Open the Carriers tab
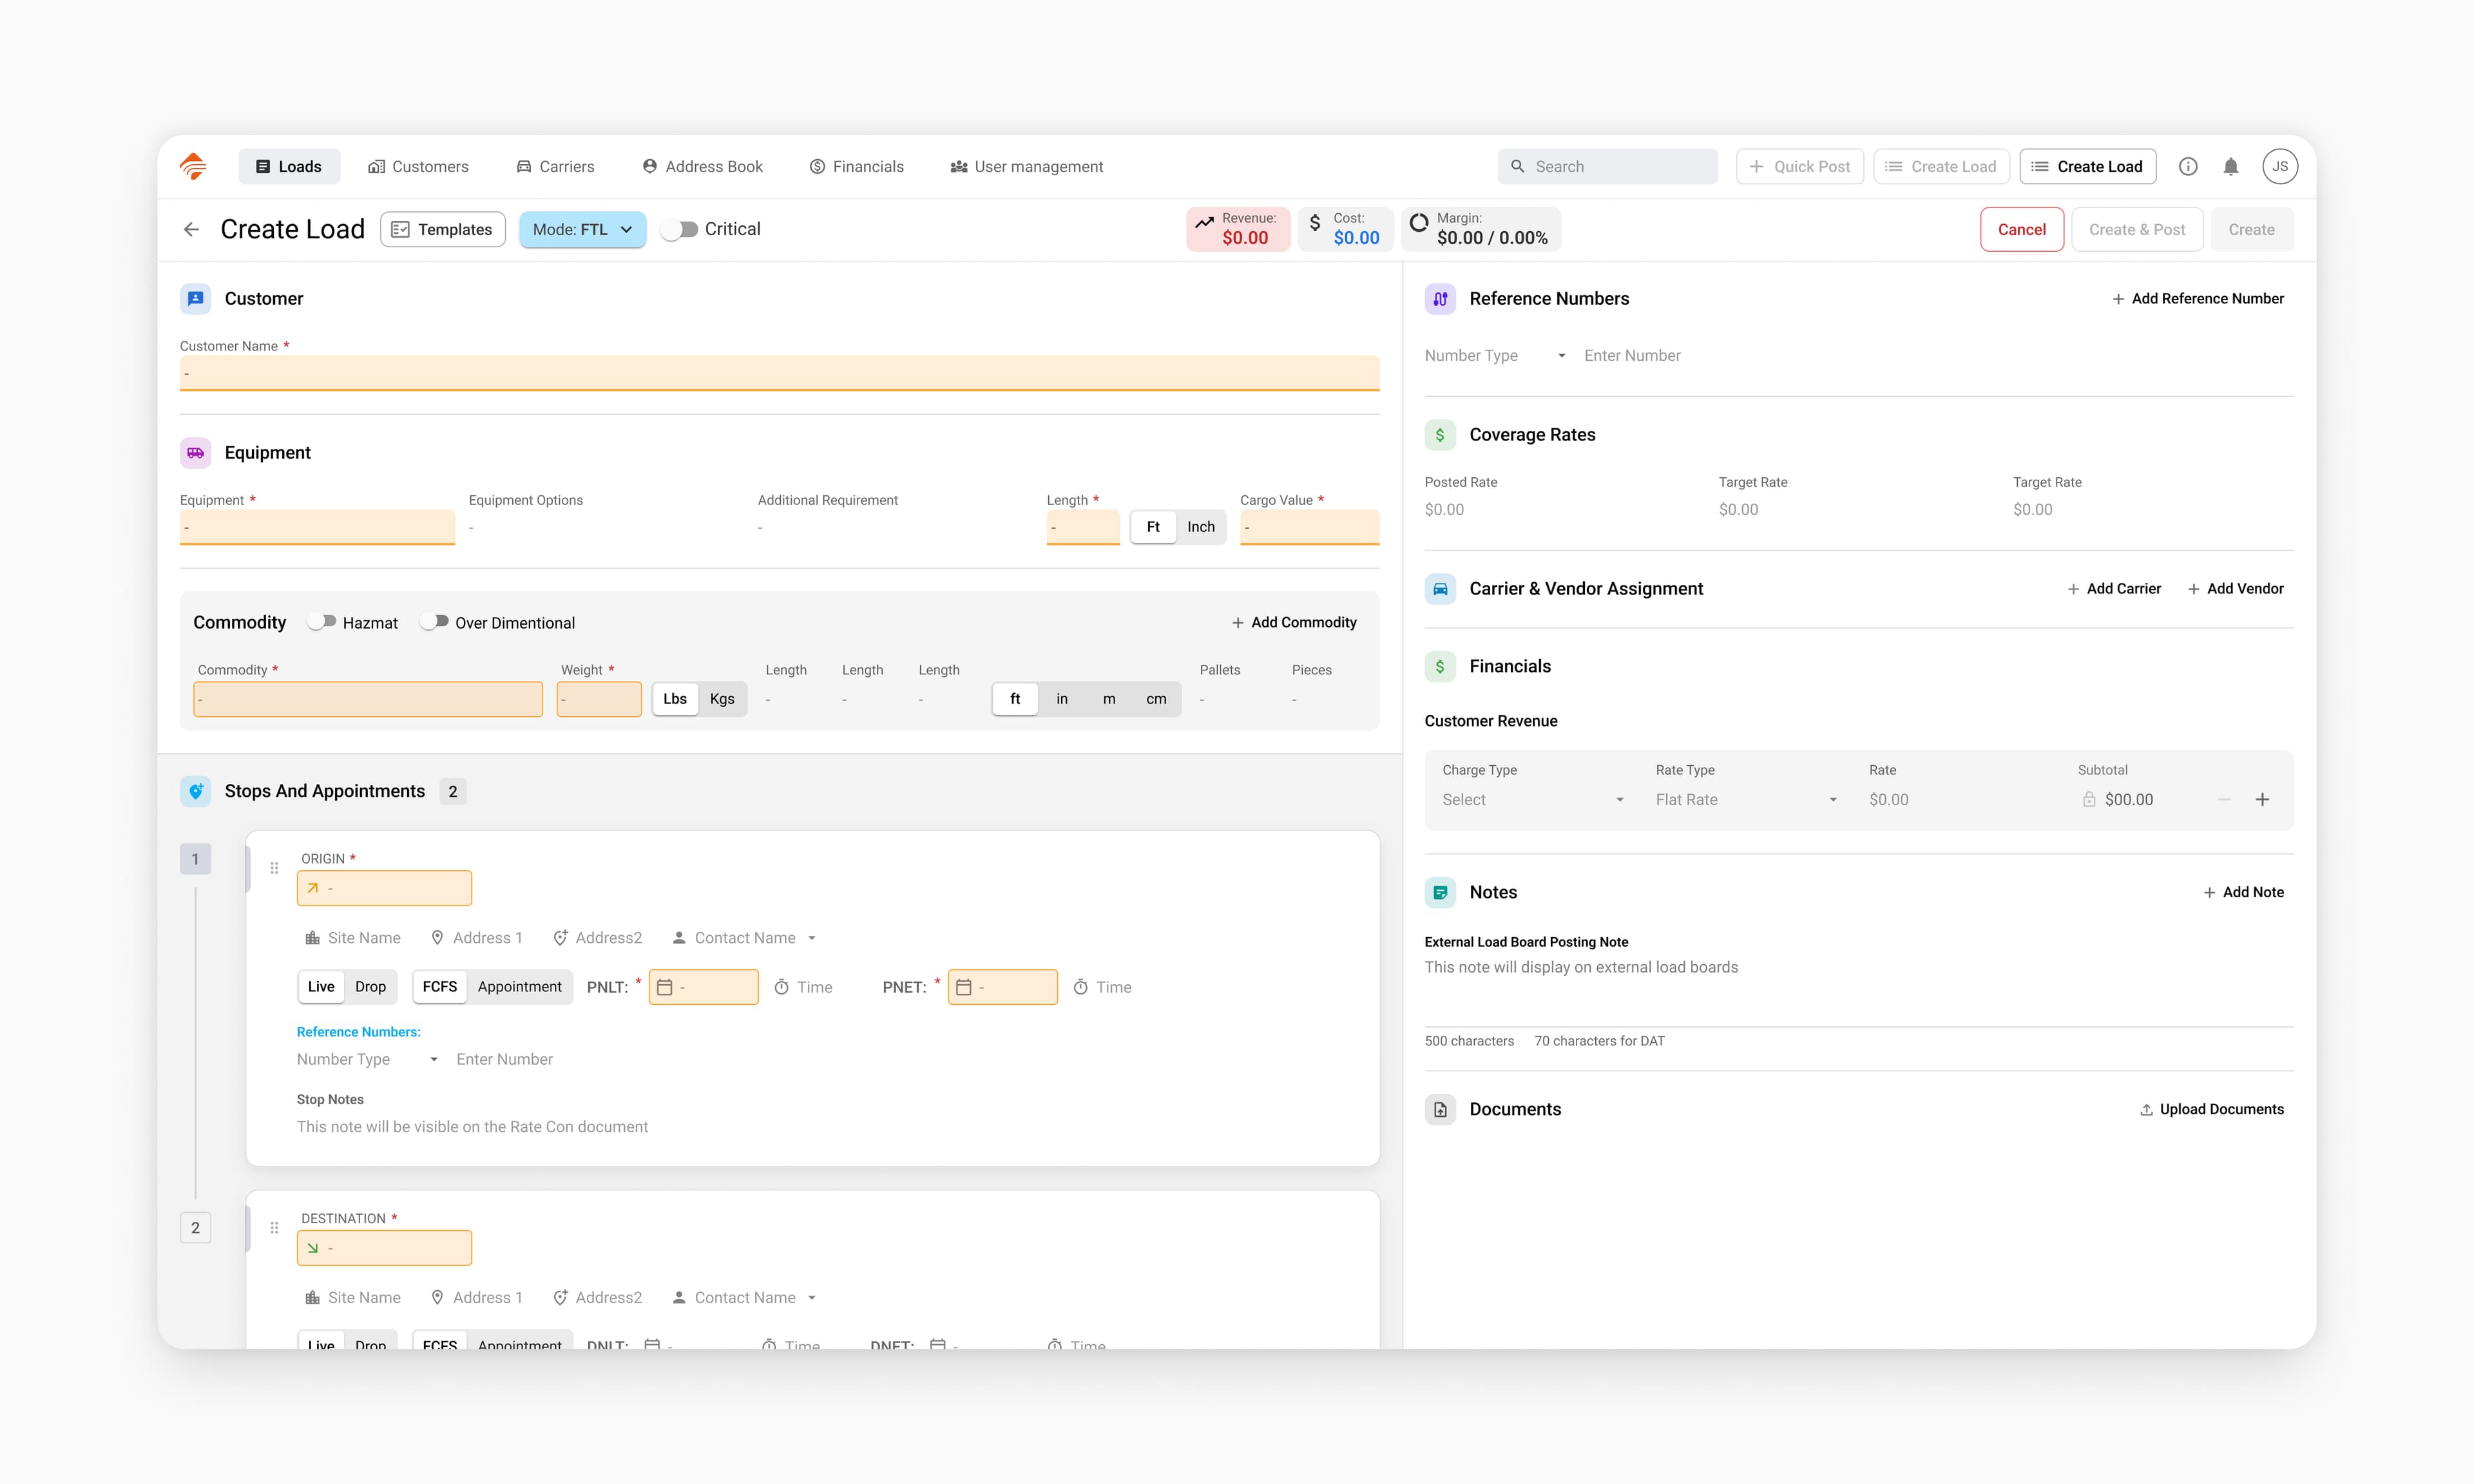Viewport: 2474px width, 1484px height. click(555, 166)
